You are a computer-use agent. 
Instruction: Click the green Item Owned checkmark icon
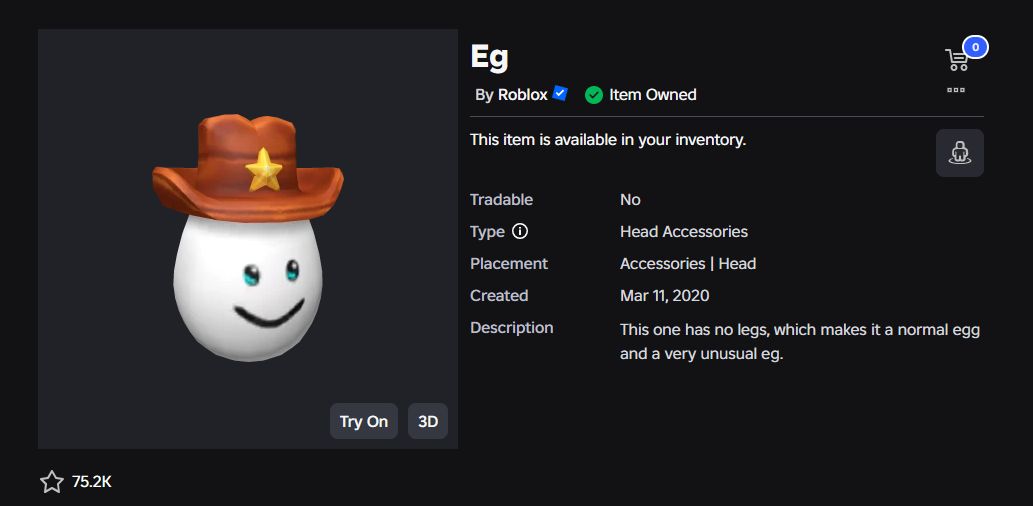pos(594,95)
